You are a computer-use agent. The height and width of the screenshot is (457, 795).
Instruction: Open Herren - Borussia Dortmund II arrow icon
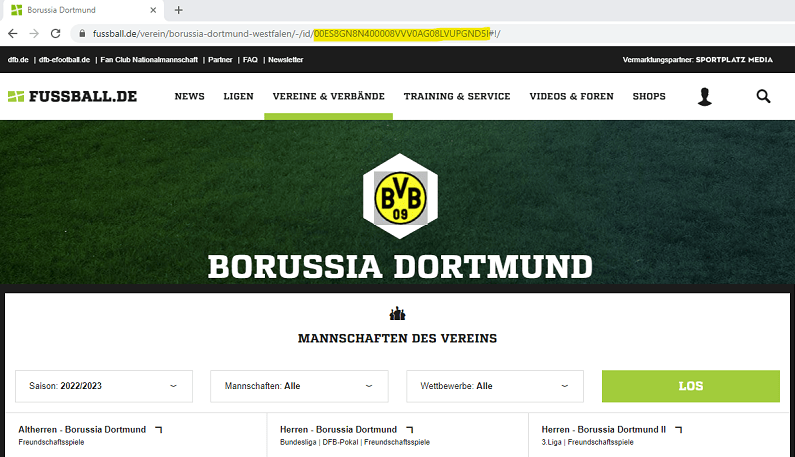[678, 430]
